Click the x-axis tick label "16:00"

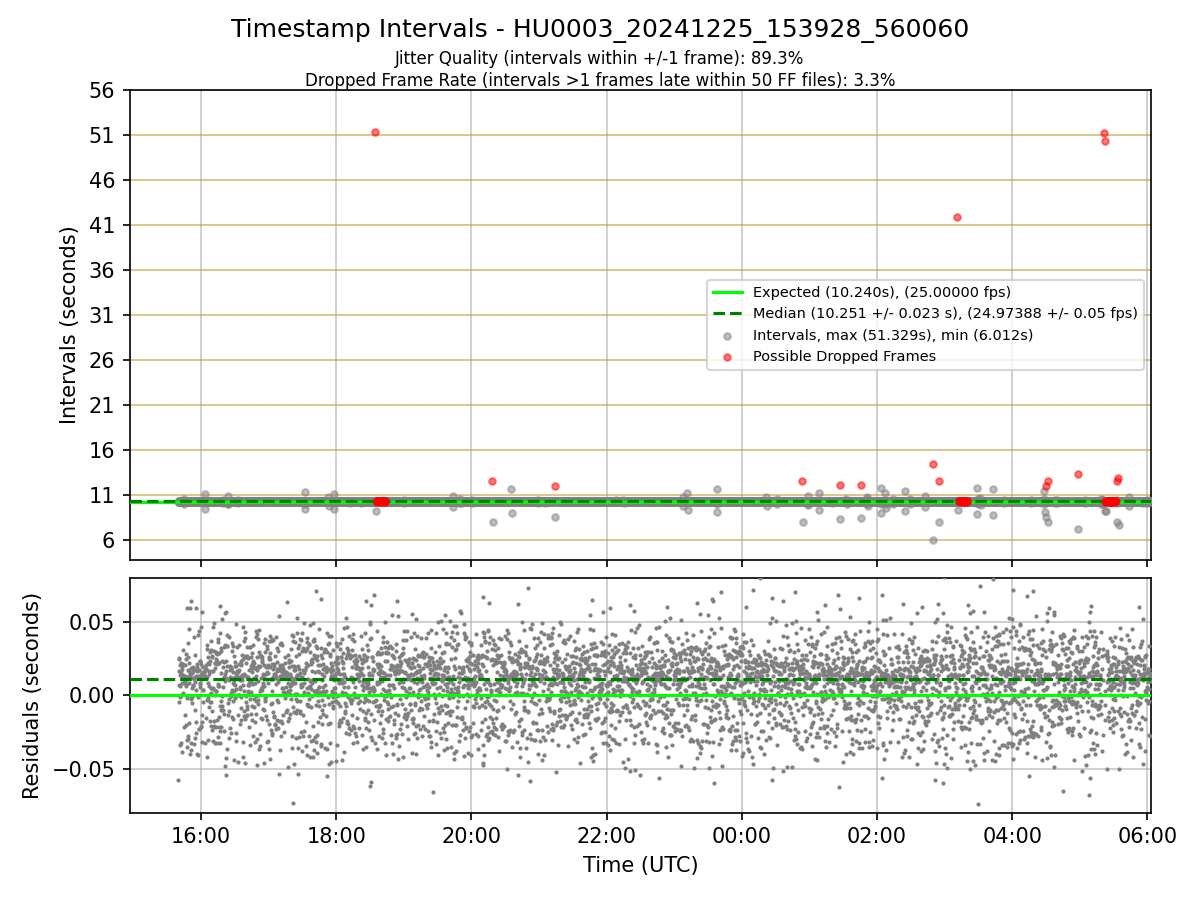point(200,835)
